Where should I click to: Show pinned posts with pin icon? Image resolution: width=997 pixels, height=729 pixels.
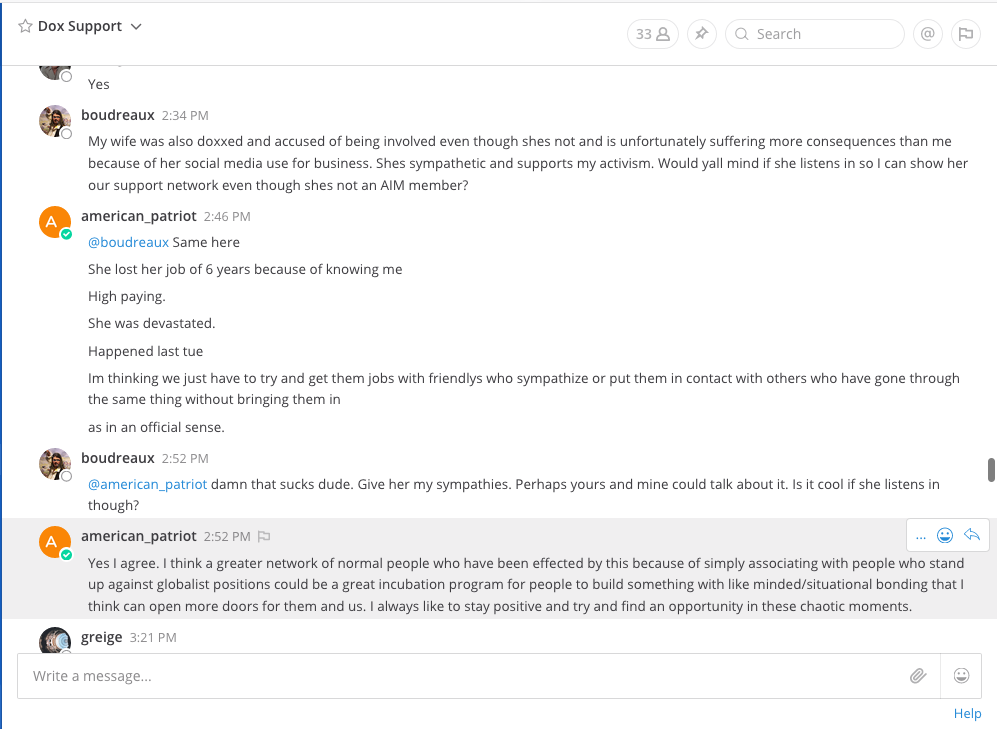click(701, 34)
